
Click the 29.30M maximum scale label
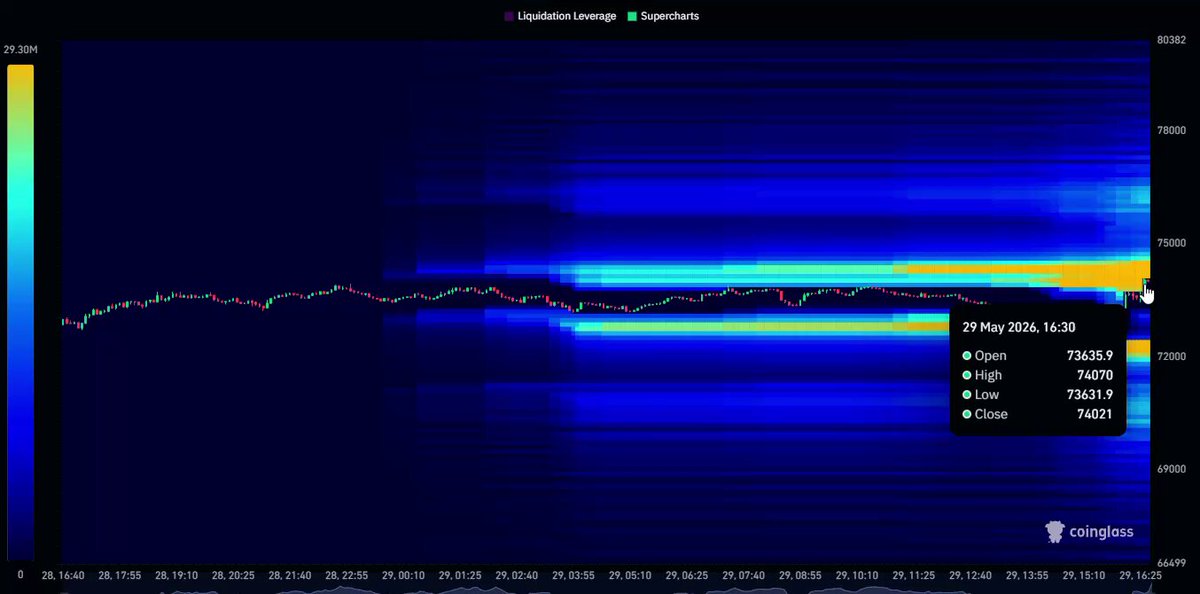[x=20, y=49]
